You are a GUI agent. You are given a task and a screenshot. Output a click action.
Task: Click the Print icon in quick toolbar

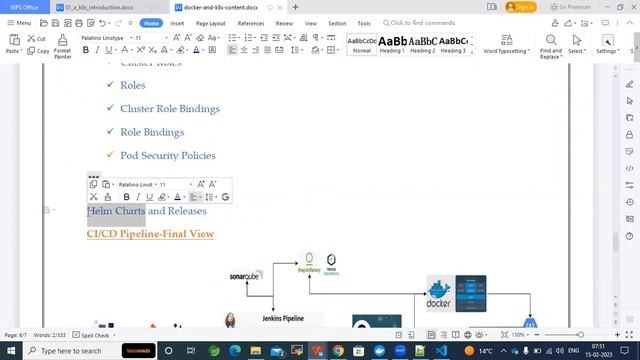point(79,23)
